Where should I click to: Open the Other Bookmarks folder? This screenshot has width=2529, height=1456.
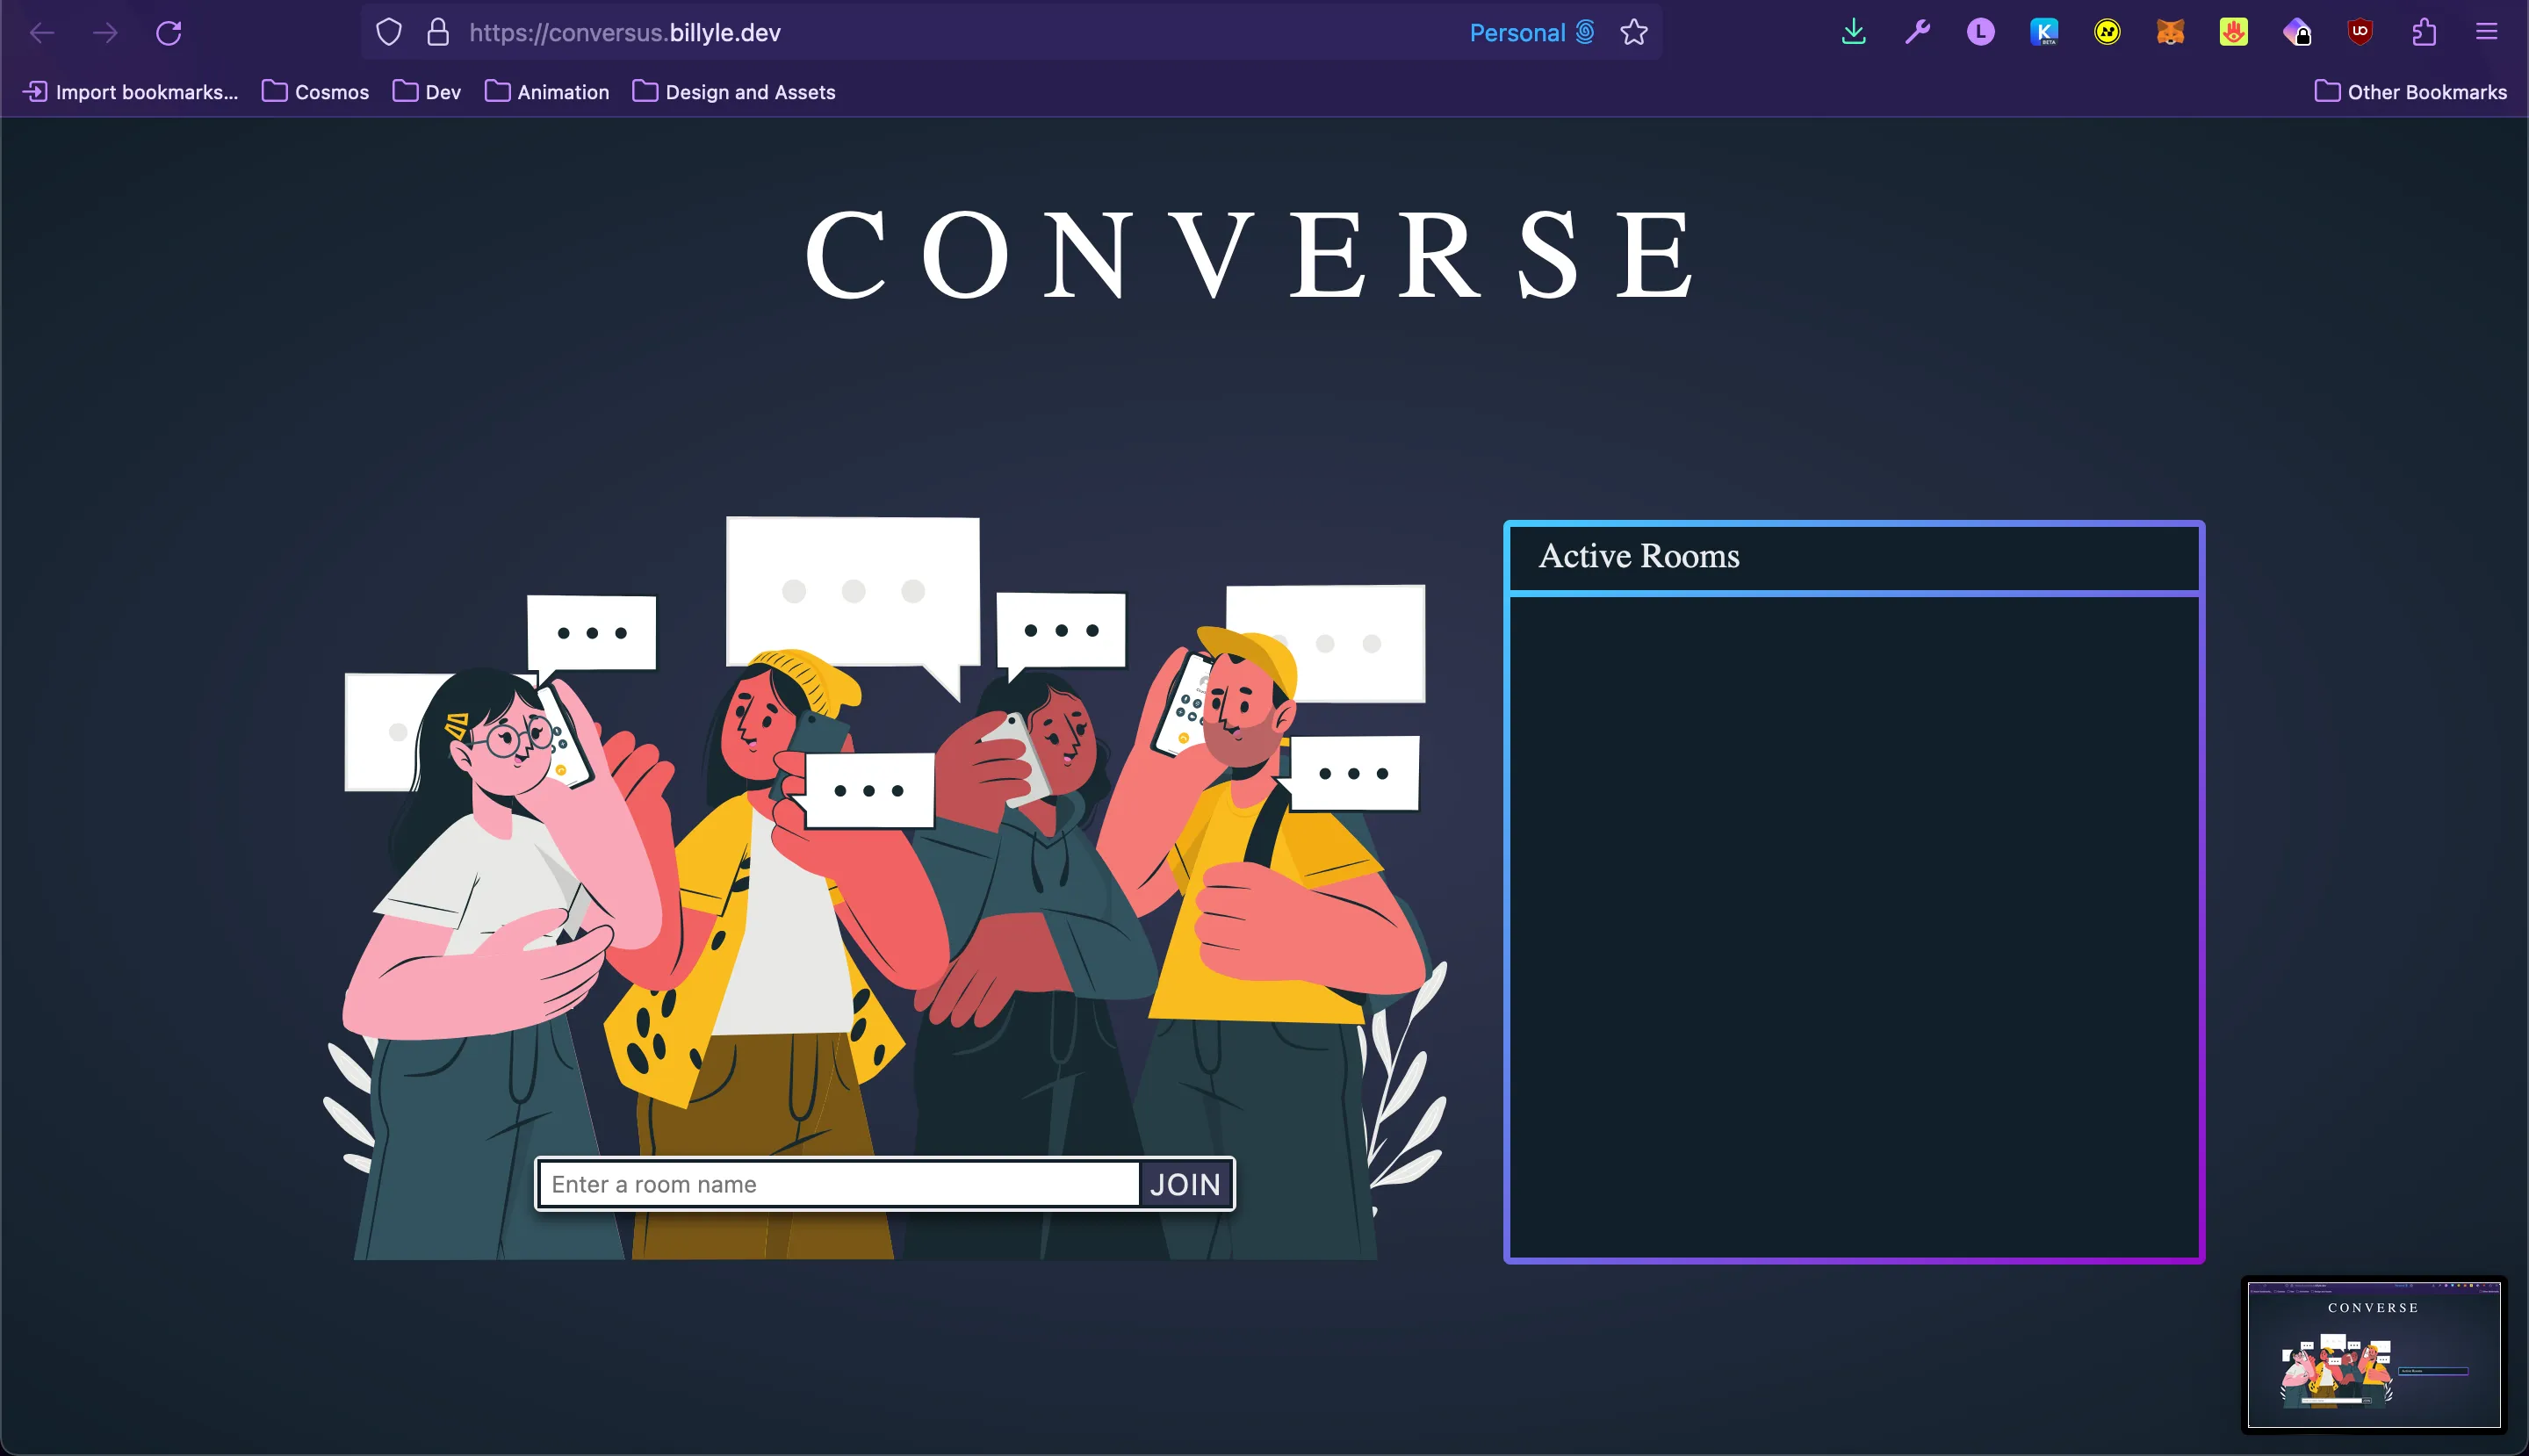[x=2411, y=92]
